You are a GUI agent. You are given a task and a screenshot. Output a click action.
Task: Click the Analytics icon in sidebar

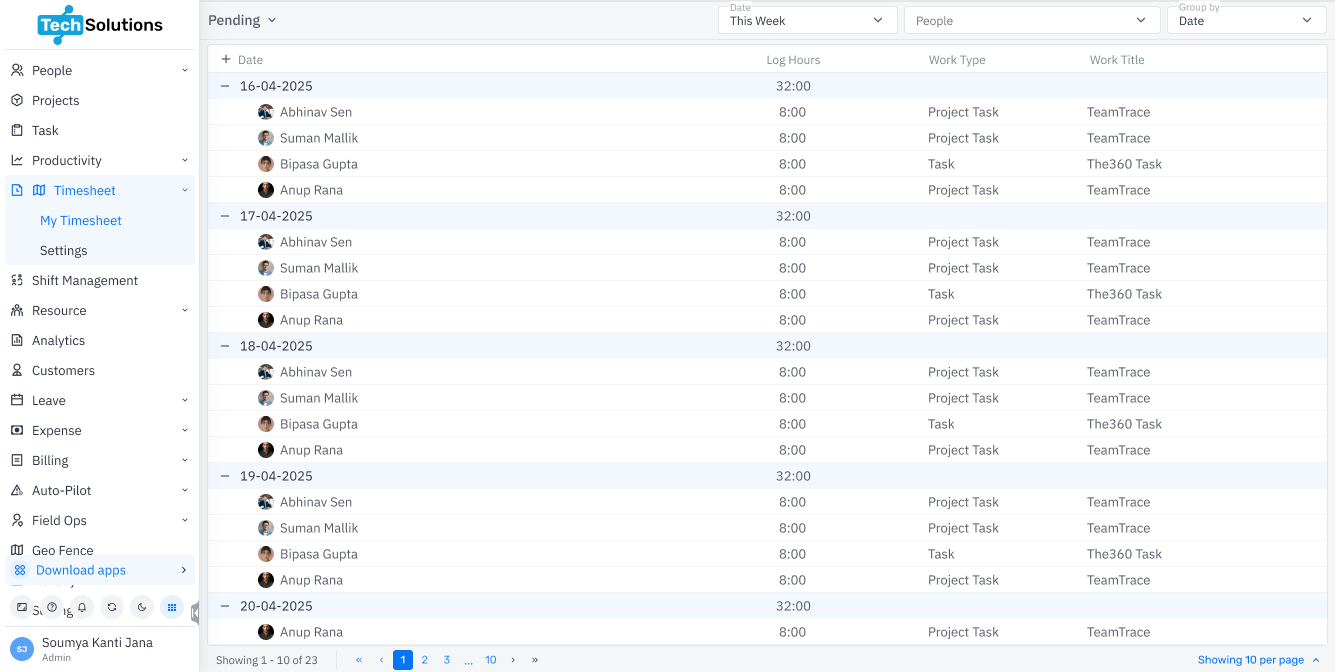[x=17, y=340]
